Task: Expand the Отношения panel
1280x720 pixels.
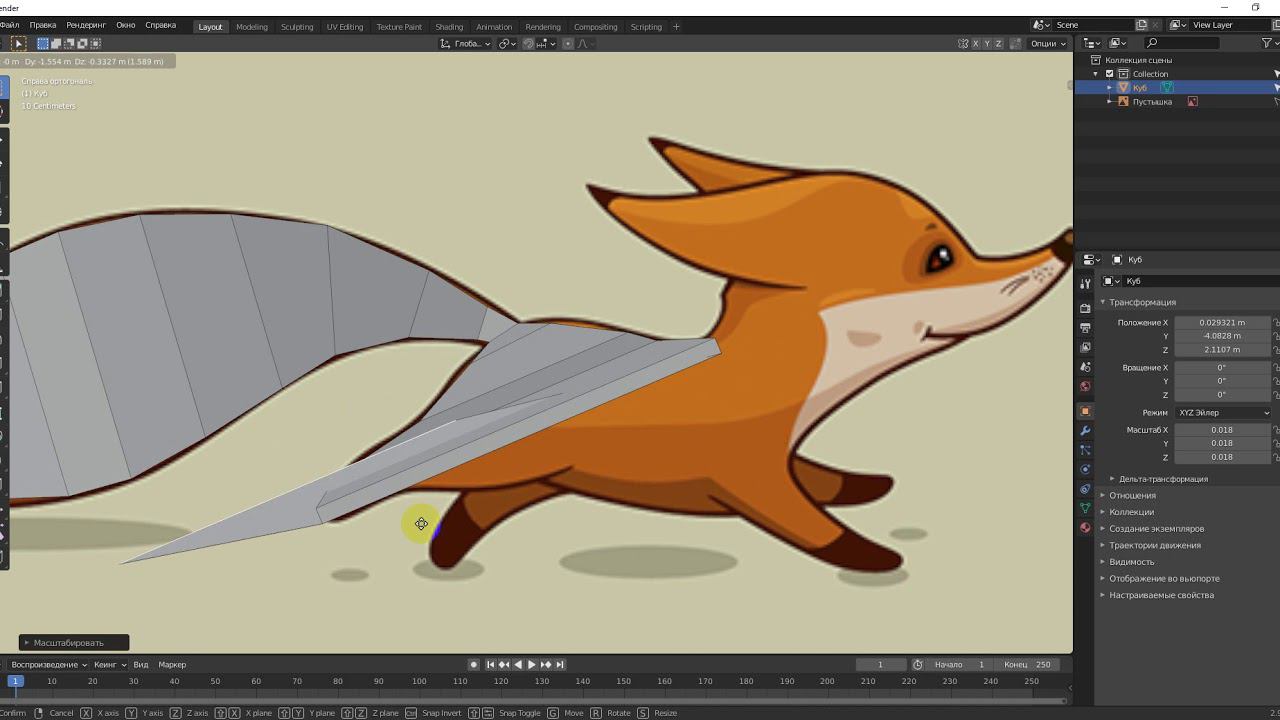Action: click(x=1132, y=495)
